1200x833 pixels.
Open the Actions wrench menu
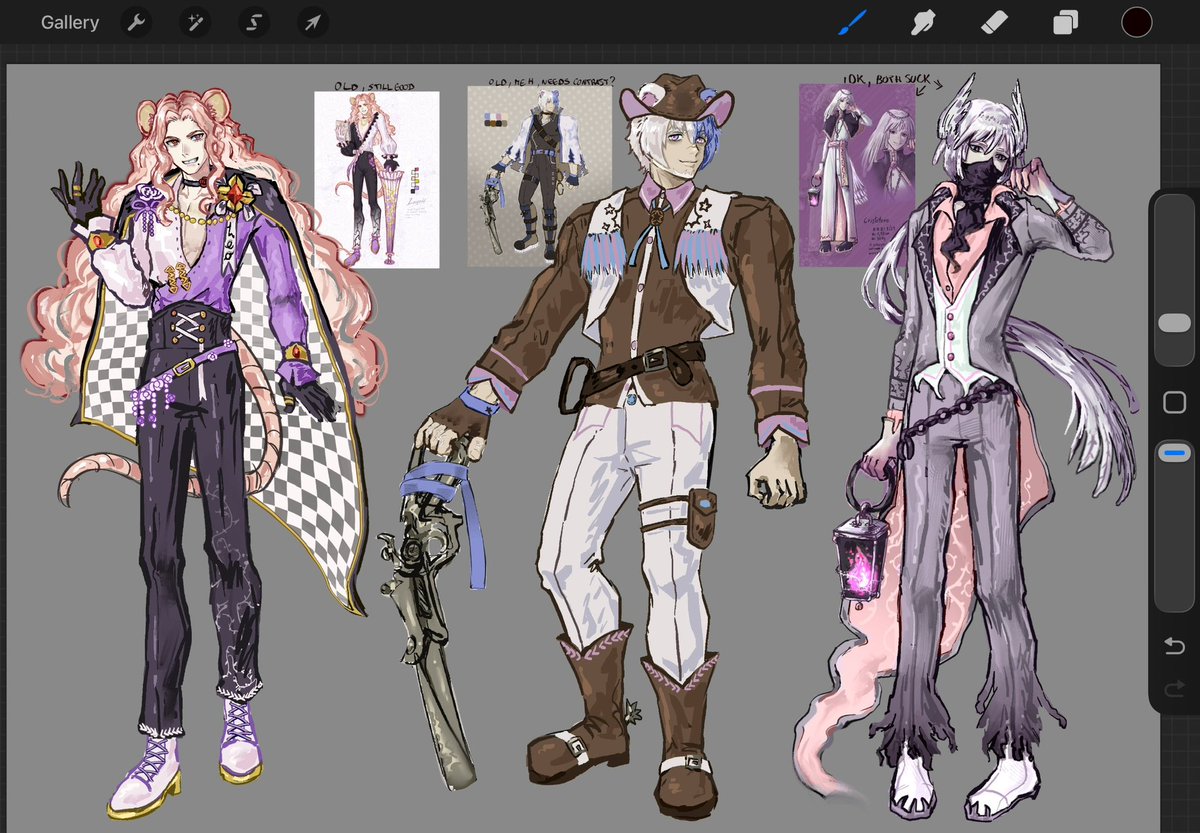coord(136,22)
